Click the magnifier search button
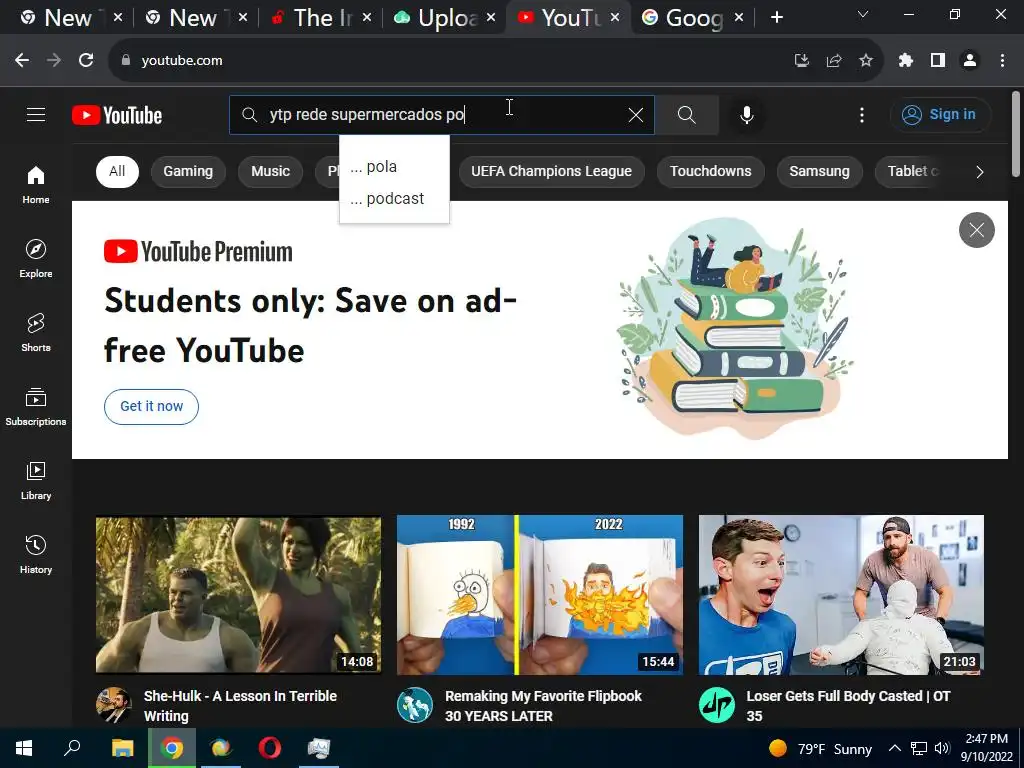 tap(686, 115)
